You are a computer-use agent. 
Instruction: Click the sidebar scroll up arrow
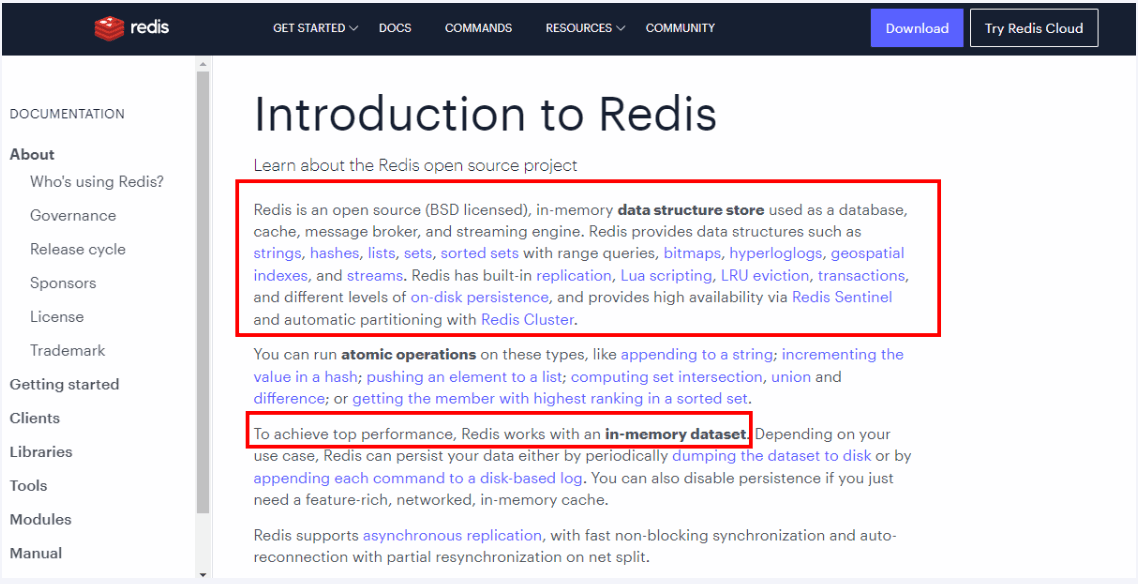pos(203,65)
